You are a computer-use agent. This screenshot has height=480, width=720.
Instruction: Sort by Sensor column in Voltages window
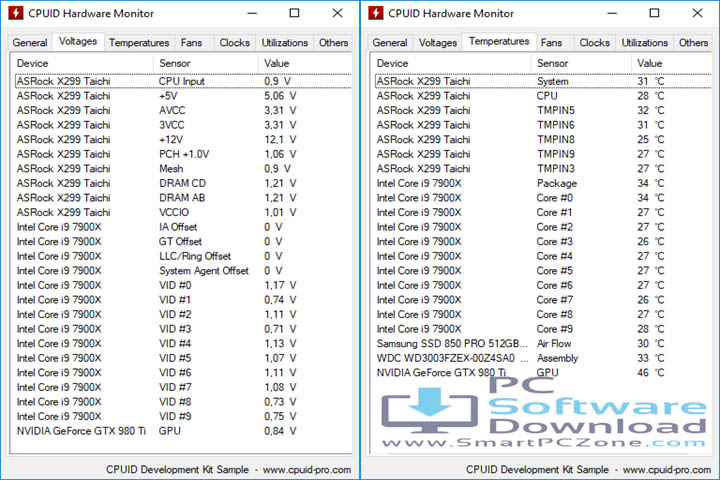pyautogui.click(x=206, y=63)
